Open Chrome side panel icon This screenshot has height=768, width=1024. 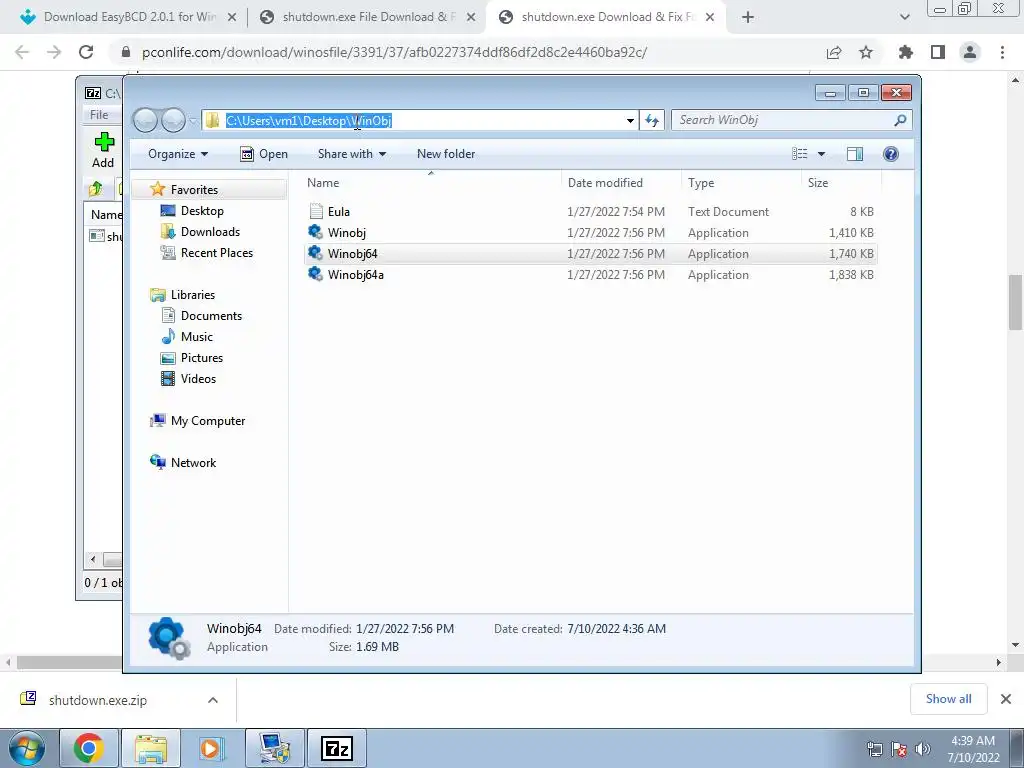coord(938,52)
